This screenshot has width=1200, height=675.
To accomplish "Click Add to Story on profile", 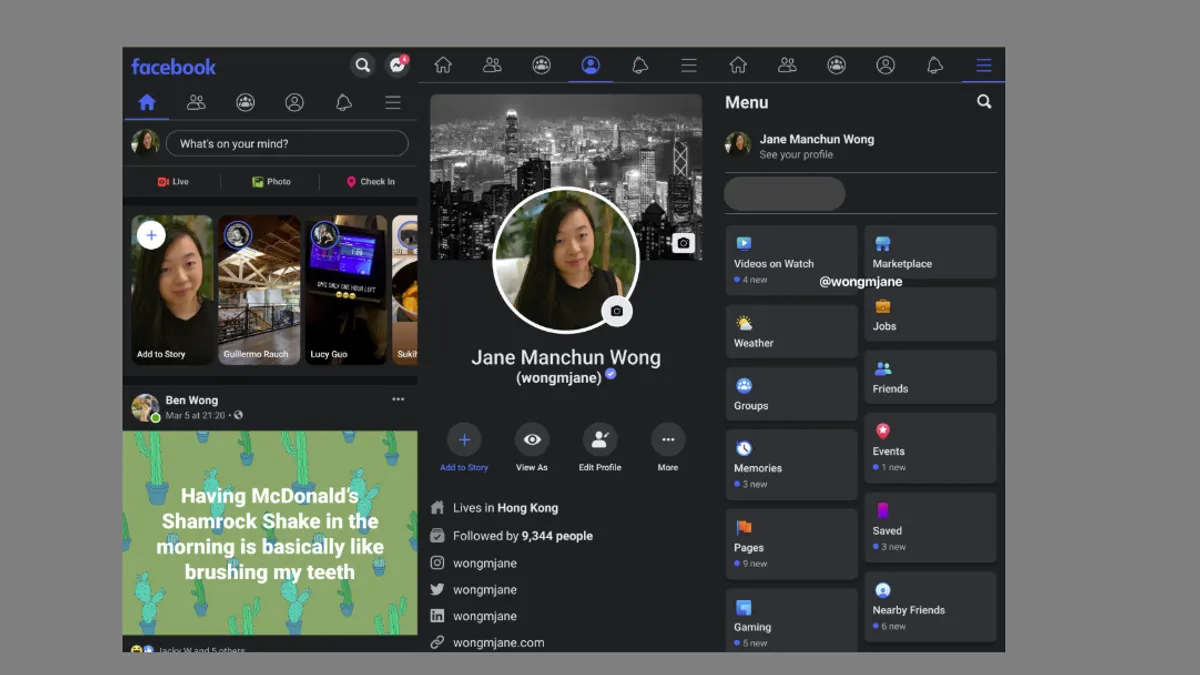I will click(464, 447).
